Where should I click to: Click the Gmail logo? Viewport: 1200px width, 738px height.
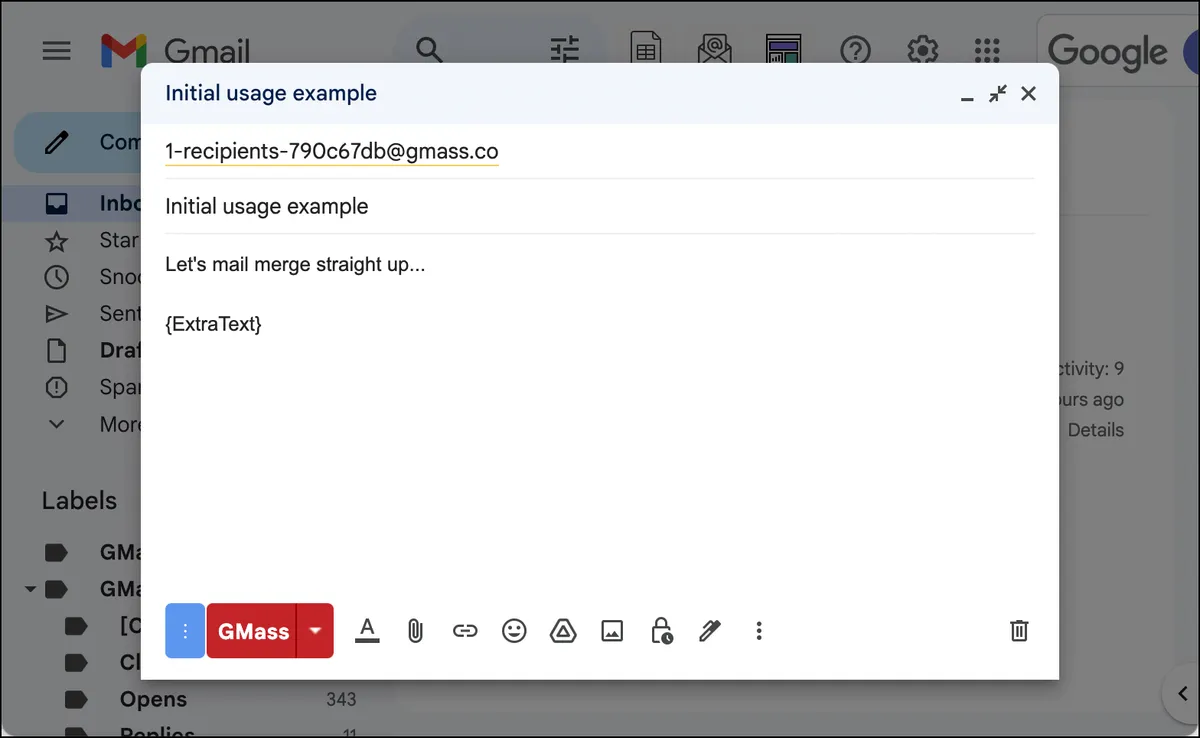[x=175, y=50]
